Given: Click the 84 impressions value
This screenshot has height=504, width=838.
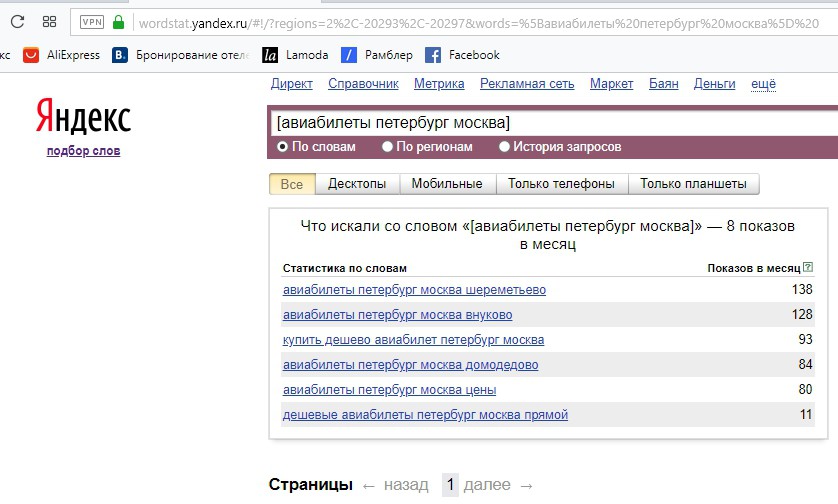Looking at the screenshot, I should (x=805, y=365).
